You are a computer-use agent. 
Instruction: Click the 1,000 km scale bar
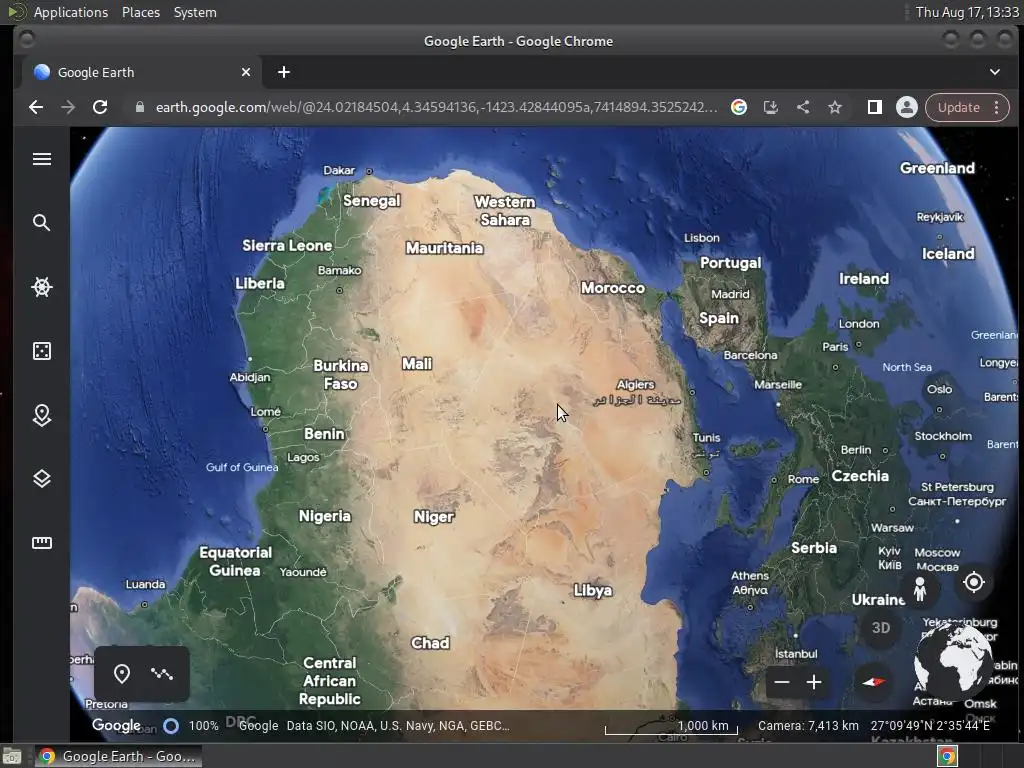pyautogui.click(x=671, y=727)
